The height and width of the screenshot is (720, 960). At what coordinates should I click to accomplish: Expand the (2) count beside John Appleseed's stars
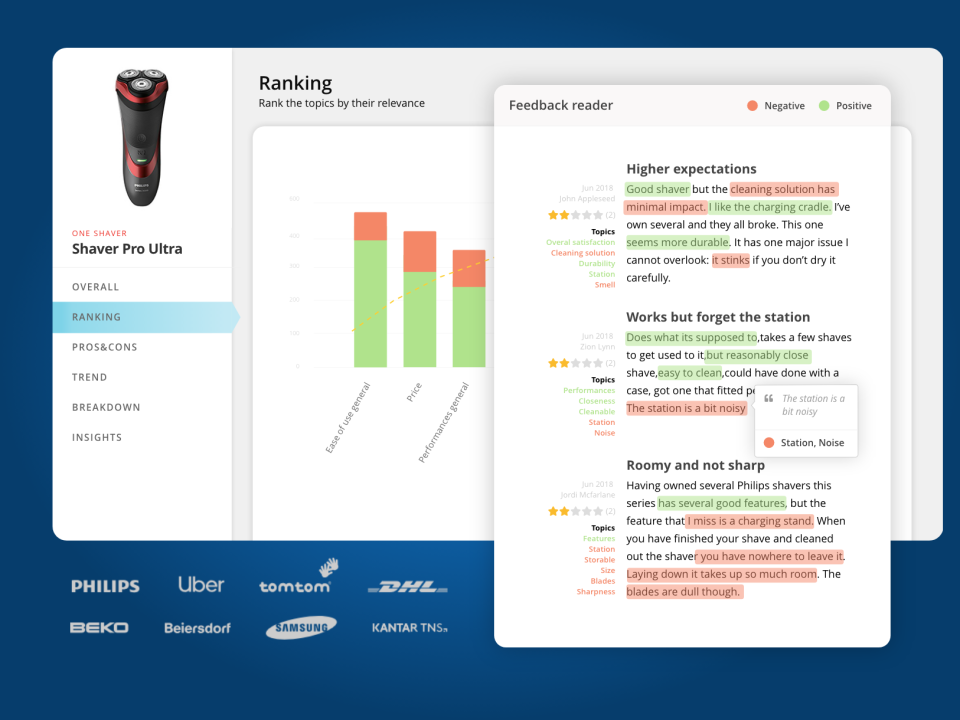pyautogui.click(x=608, y=214)
